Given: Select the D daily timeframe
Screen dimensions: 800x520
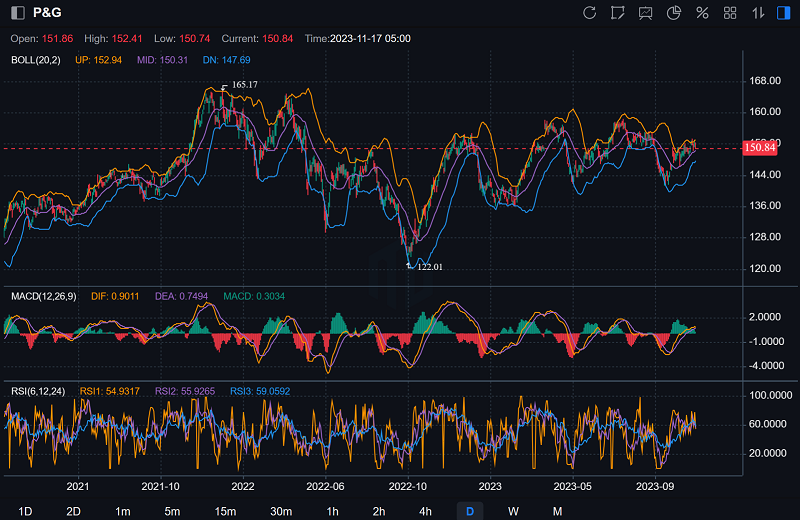Looking at the screenshot, I should 469,511.
